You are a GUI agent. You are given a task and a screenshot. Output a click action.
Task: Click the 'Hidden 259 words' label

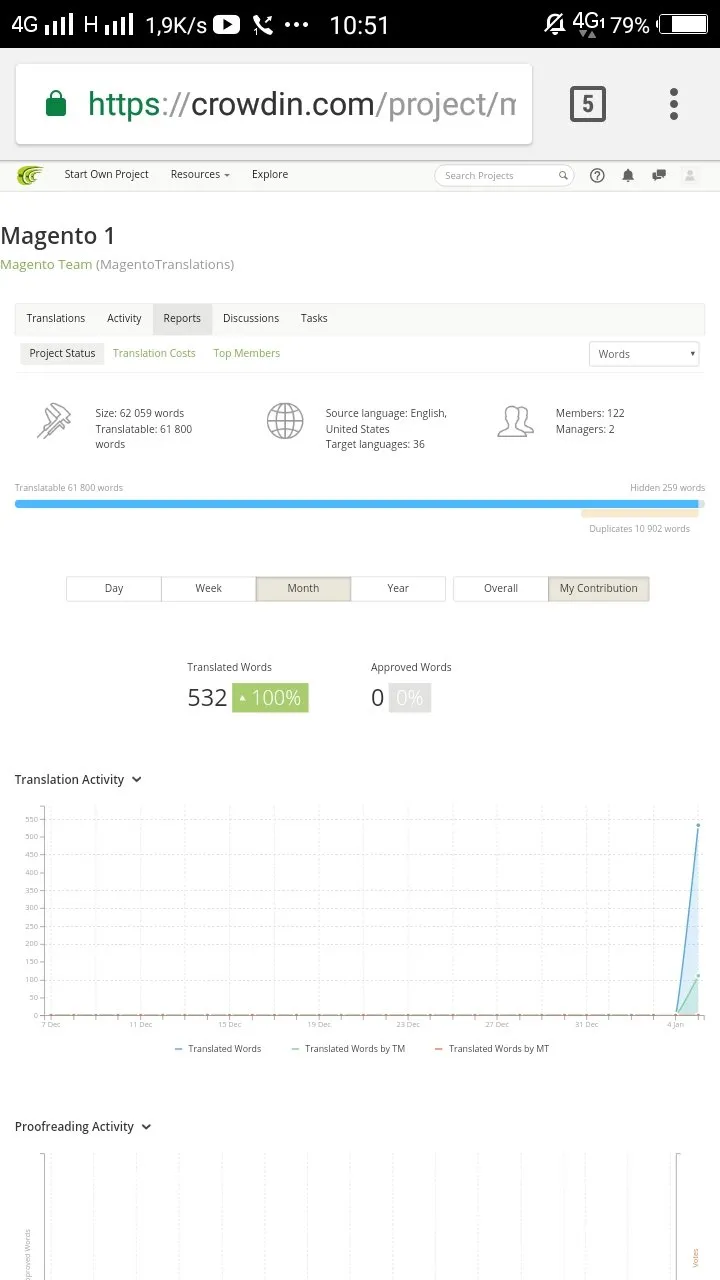click(667, 488)
